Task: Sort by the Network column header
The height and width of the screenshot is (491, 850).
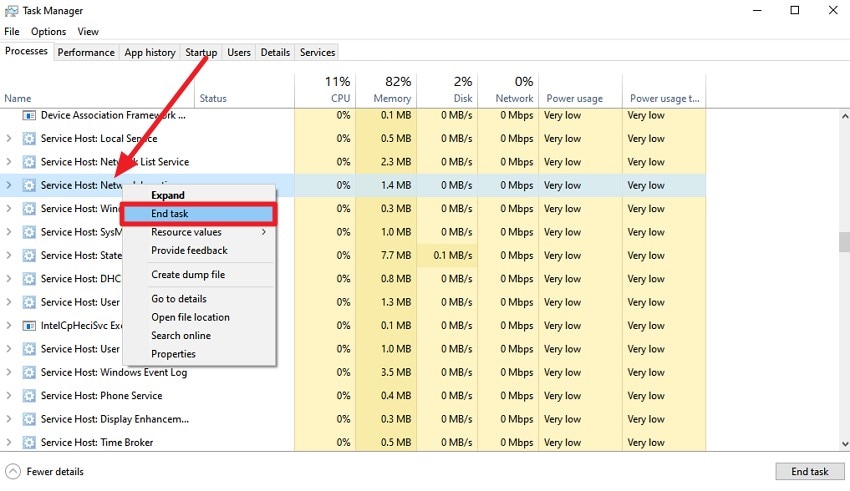Action: [508, 90]
